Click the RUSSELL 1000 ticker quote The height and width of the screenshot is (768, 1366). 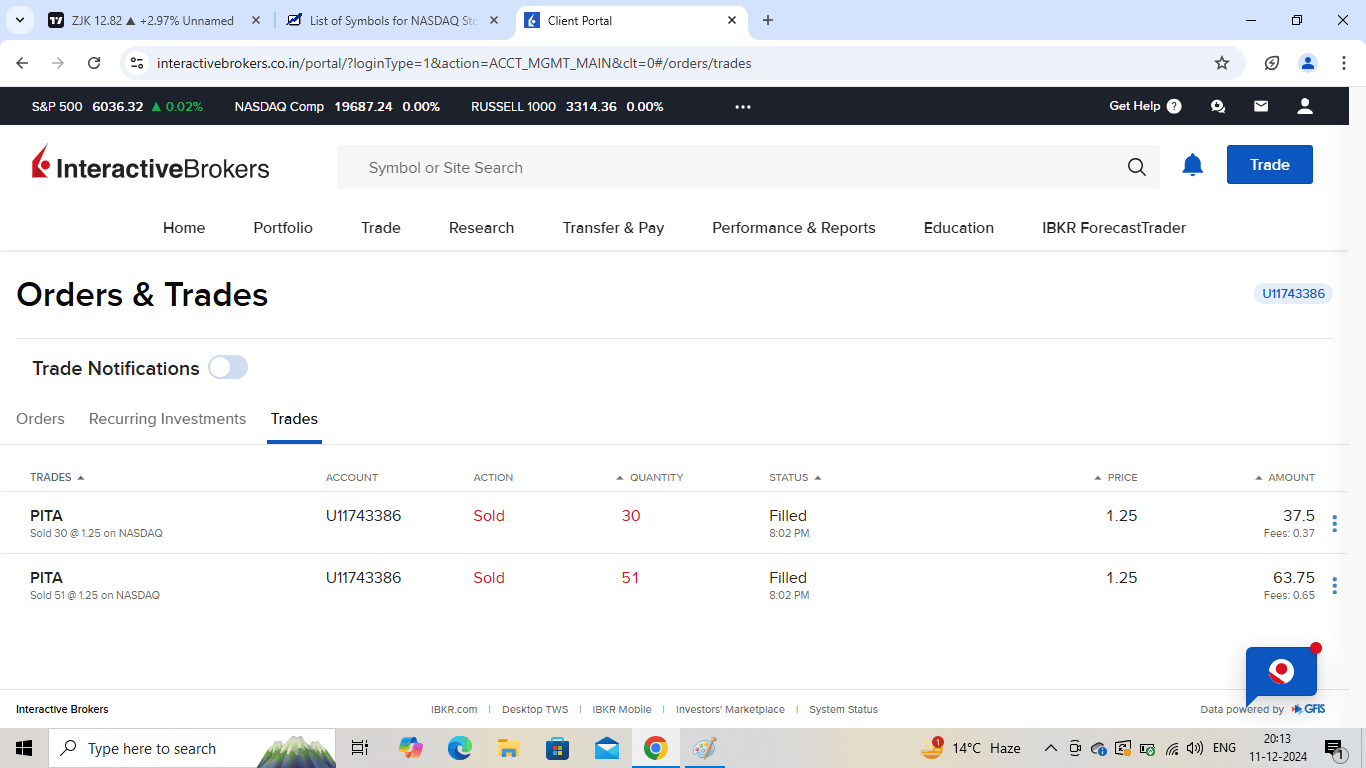[567, 106]
